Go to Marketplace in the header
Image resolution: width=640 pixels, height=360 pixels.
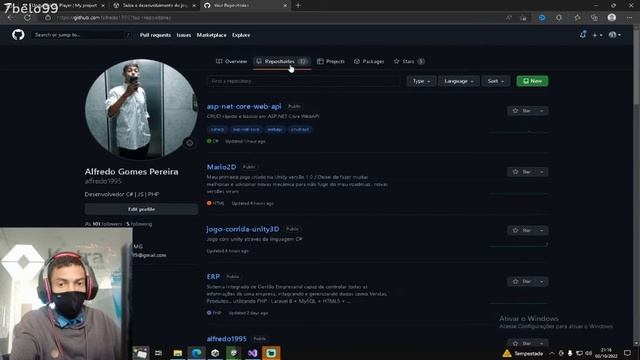211,35
